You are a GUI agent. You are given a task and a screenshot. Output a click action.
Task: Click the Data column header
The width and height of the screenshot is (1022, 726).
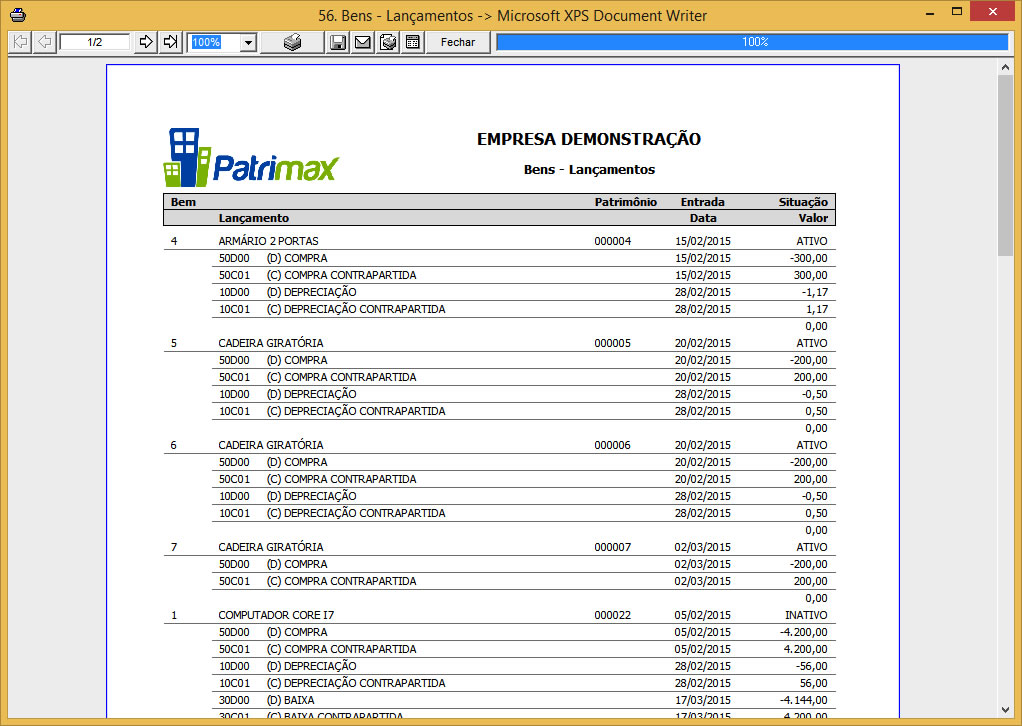click(x=703, y=218)
